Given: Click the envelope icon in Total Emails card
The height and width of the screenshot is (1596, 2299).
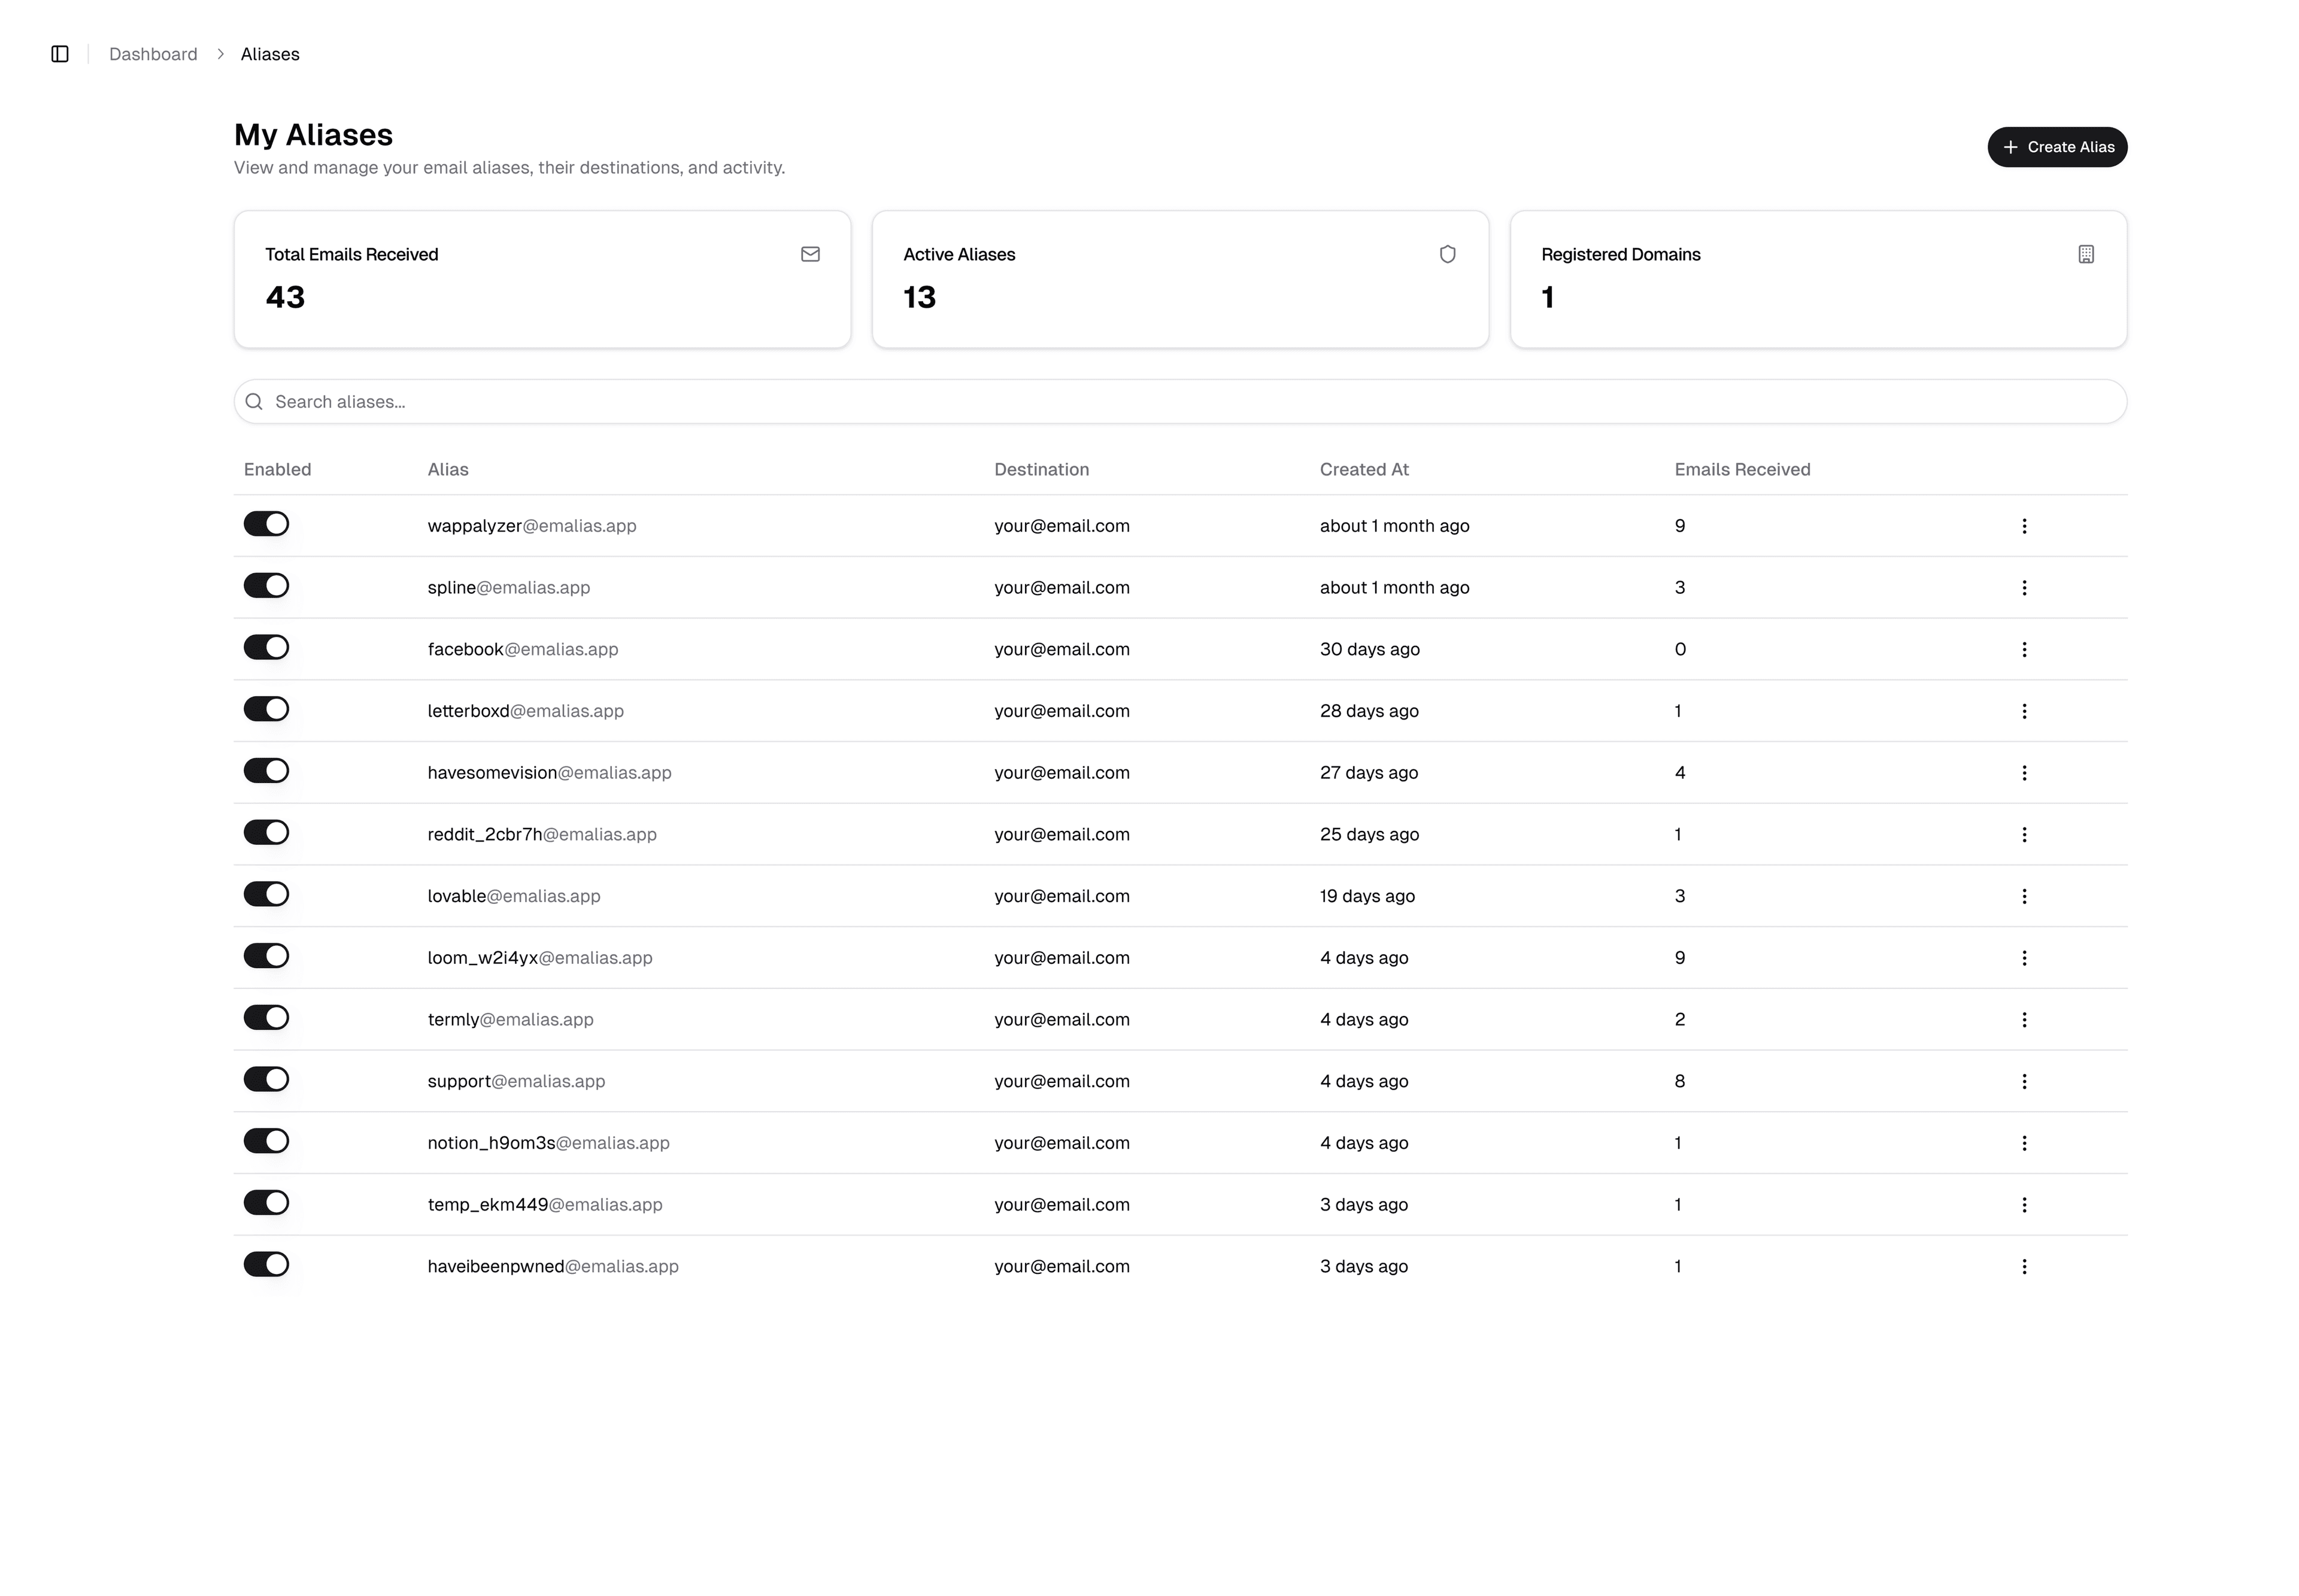Looking at the screenshot, I should (810, 254).
